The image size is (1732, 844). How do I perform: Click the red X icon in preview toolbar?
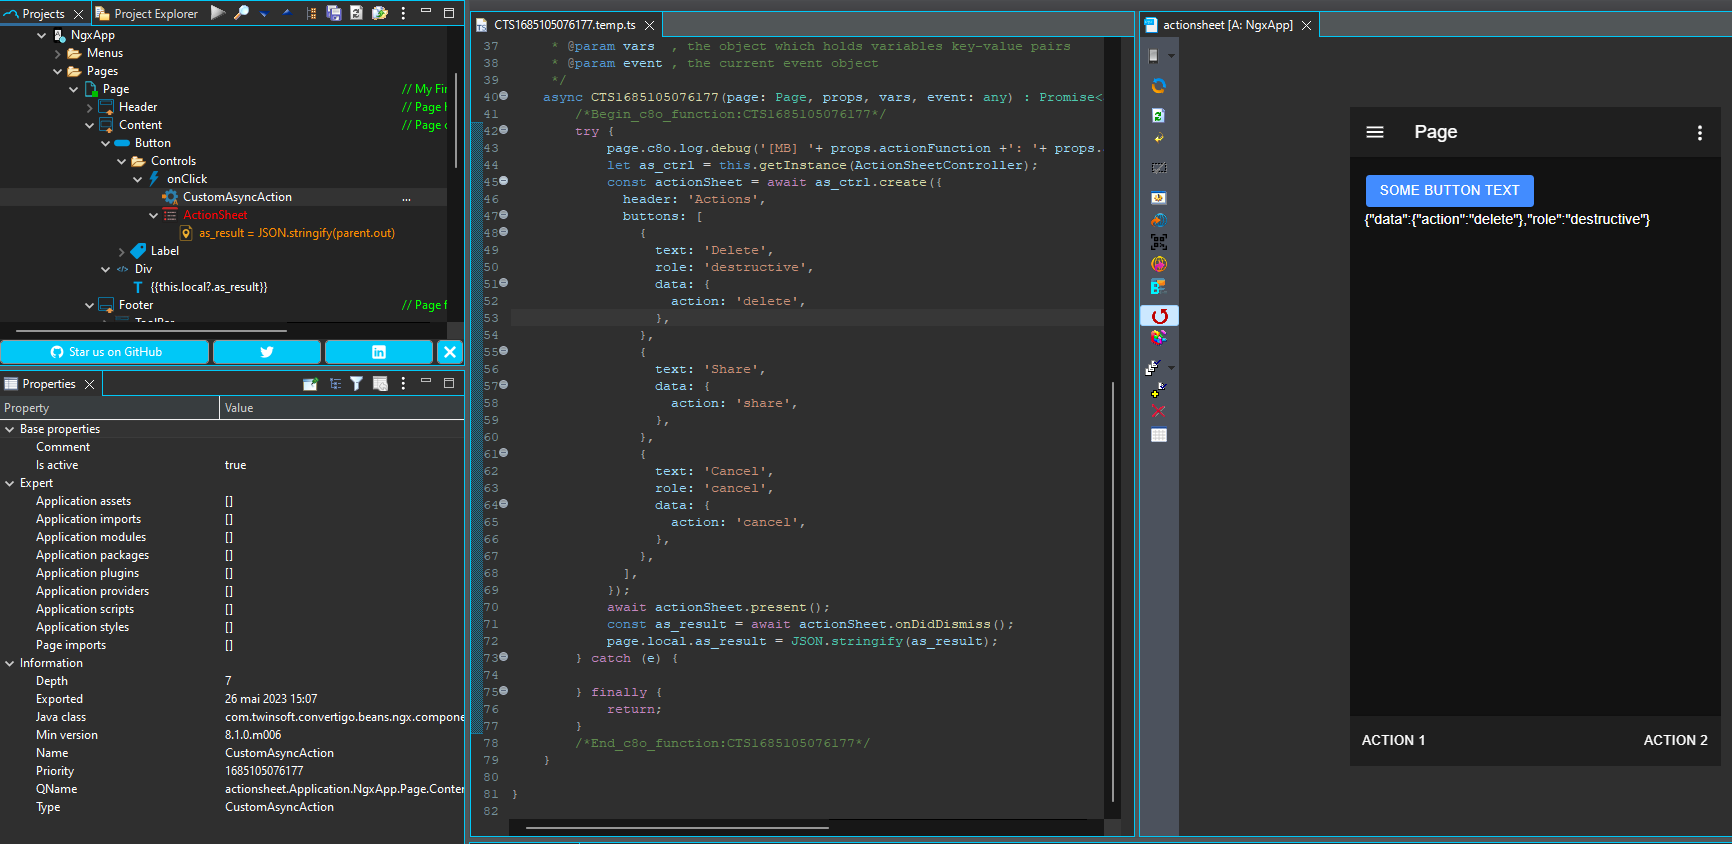click(x=1158, y=411)
